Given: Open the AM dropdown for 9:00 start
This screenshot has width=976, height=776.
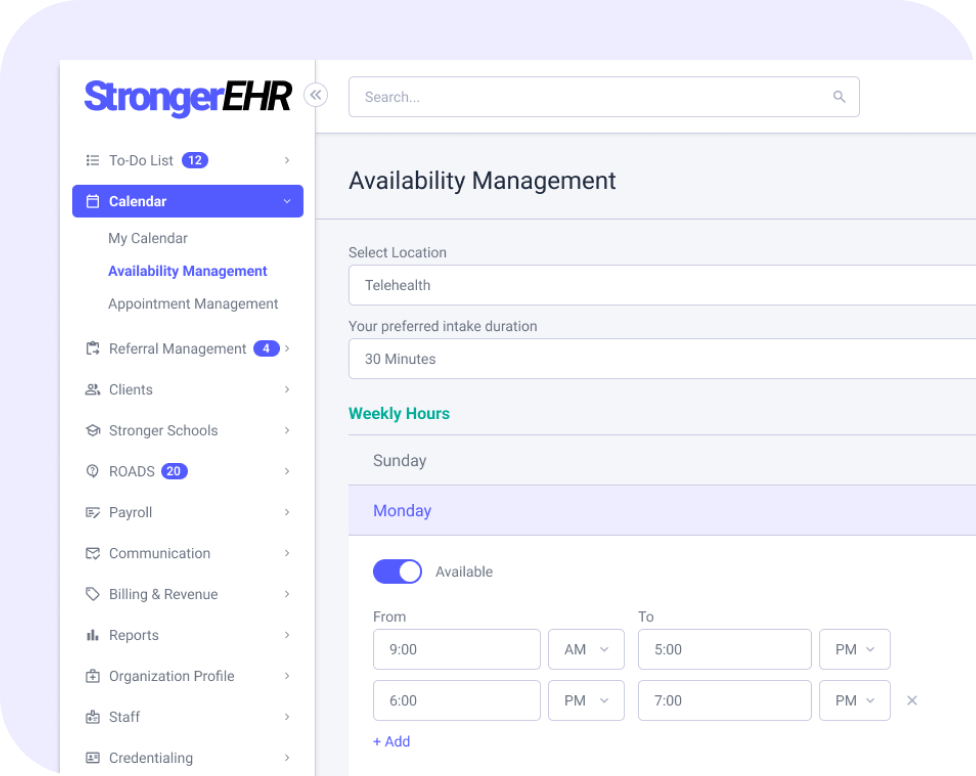Looking at the screenshot, I should pyautogui.click(x=586, y=649).
